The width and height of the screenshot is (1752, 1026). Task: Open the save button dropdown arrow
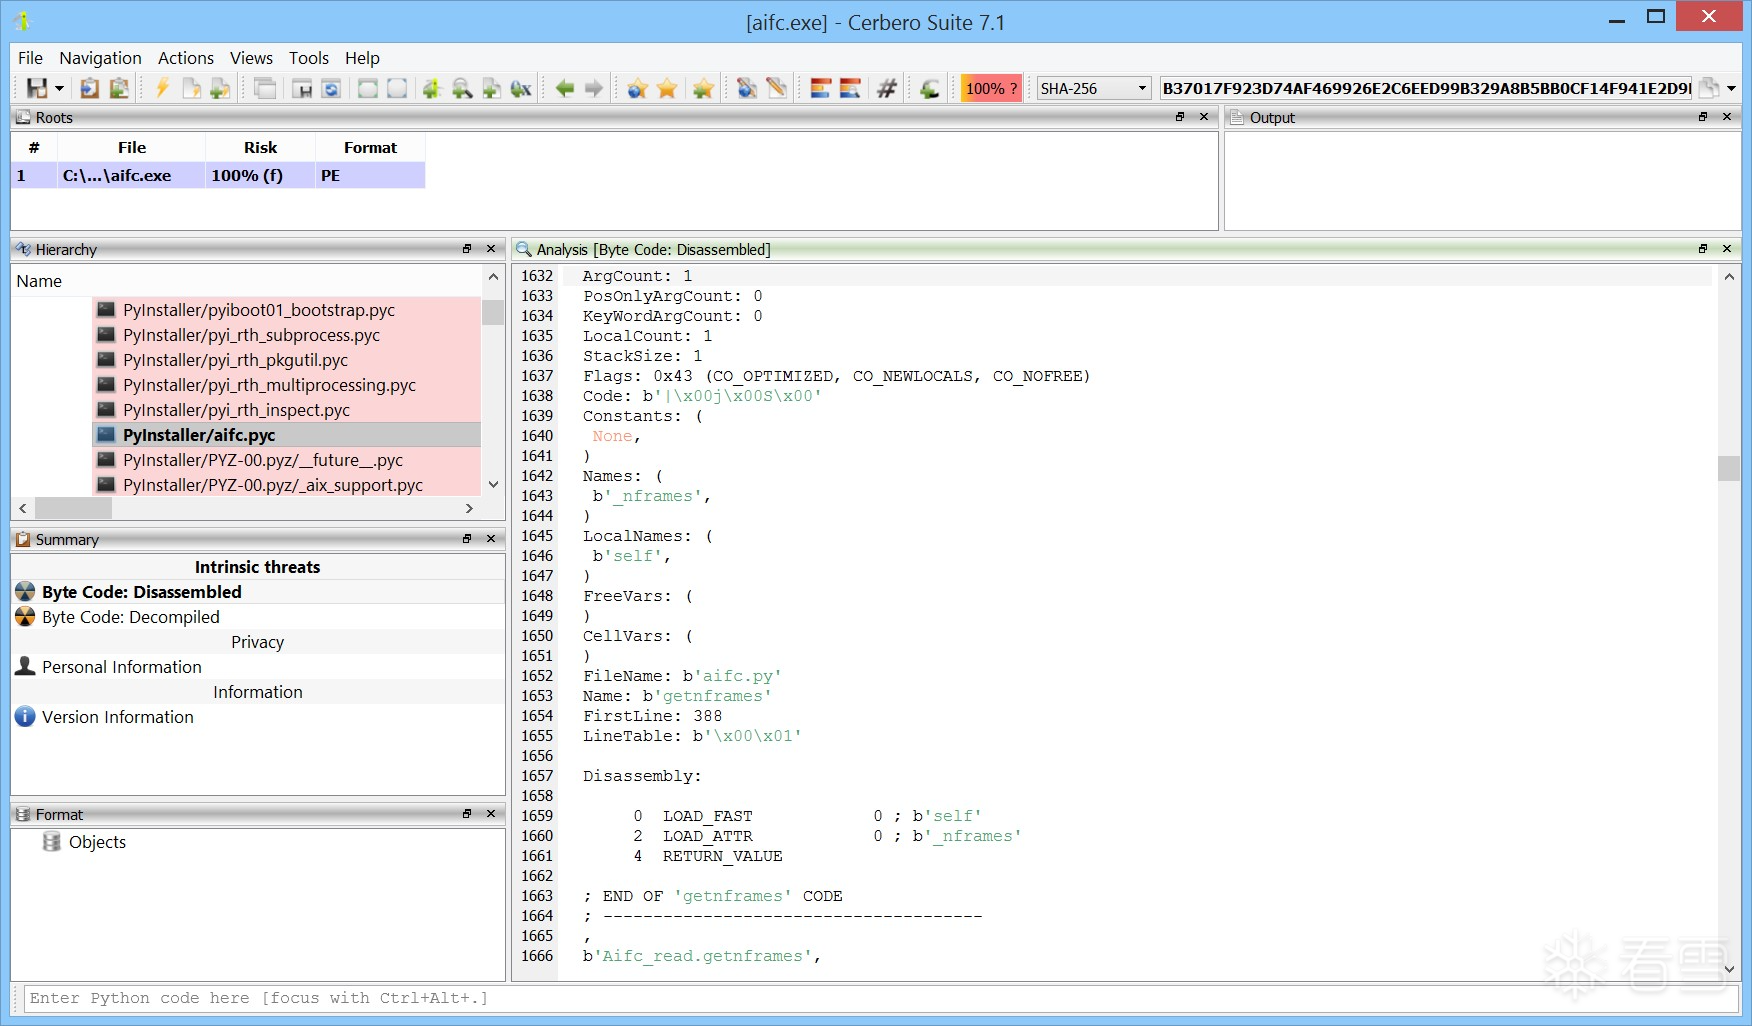[x=60, y=89]
